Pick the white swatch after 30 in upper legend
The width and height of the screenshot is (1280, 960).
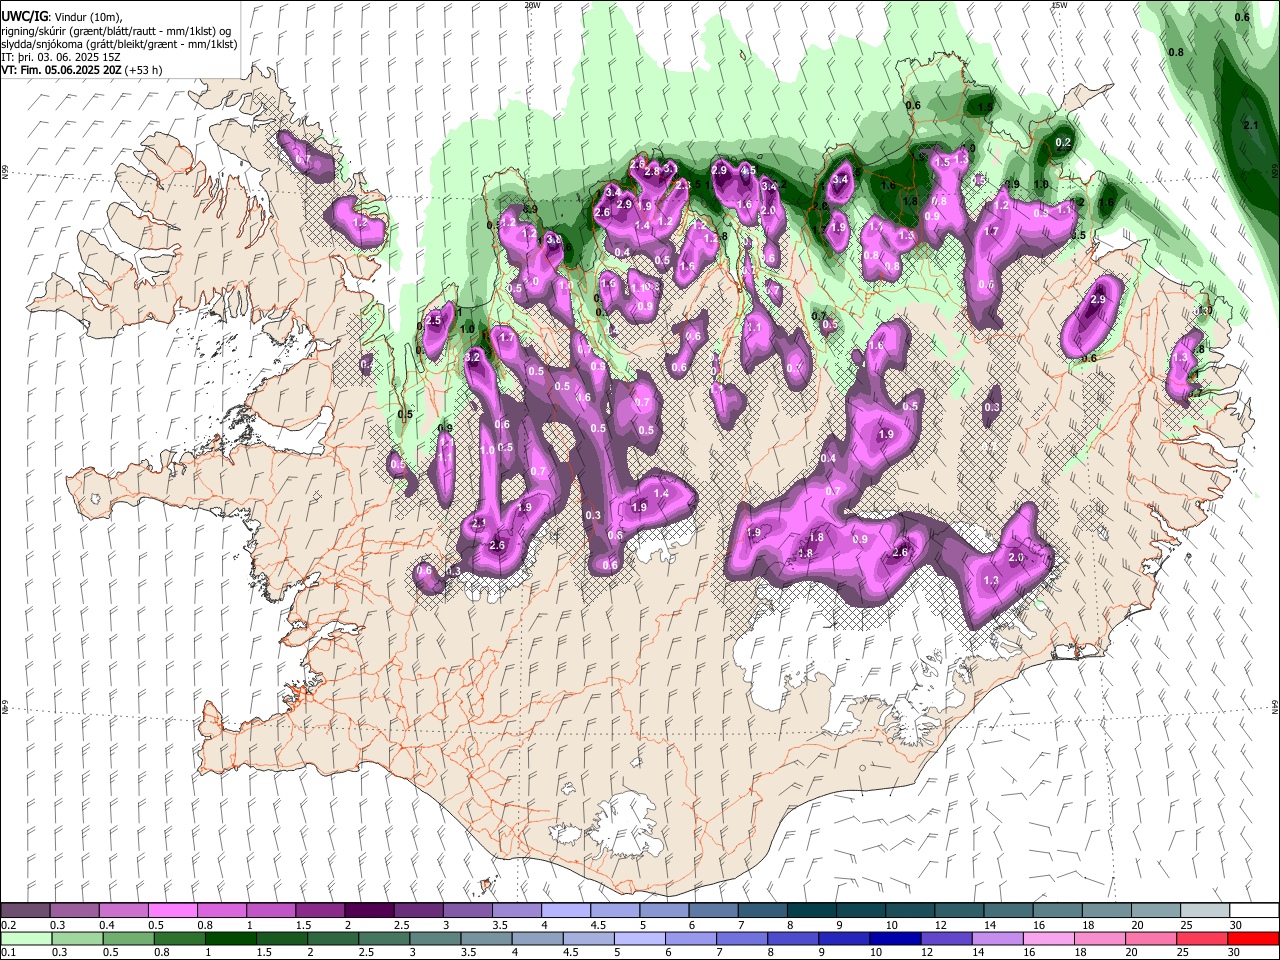pyautogui.click(x=1254, y=910)
